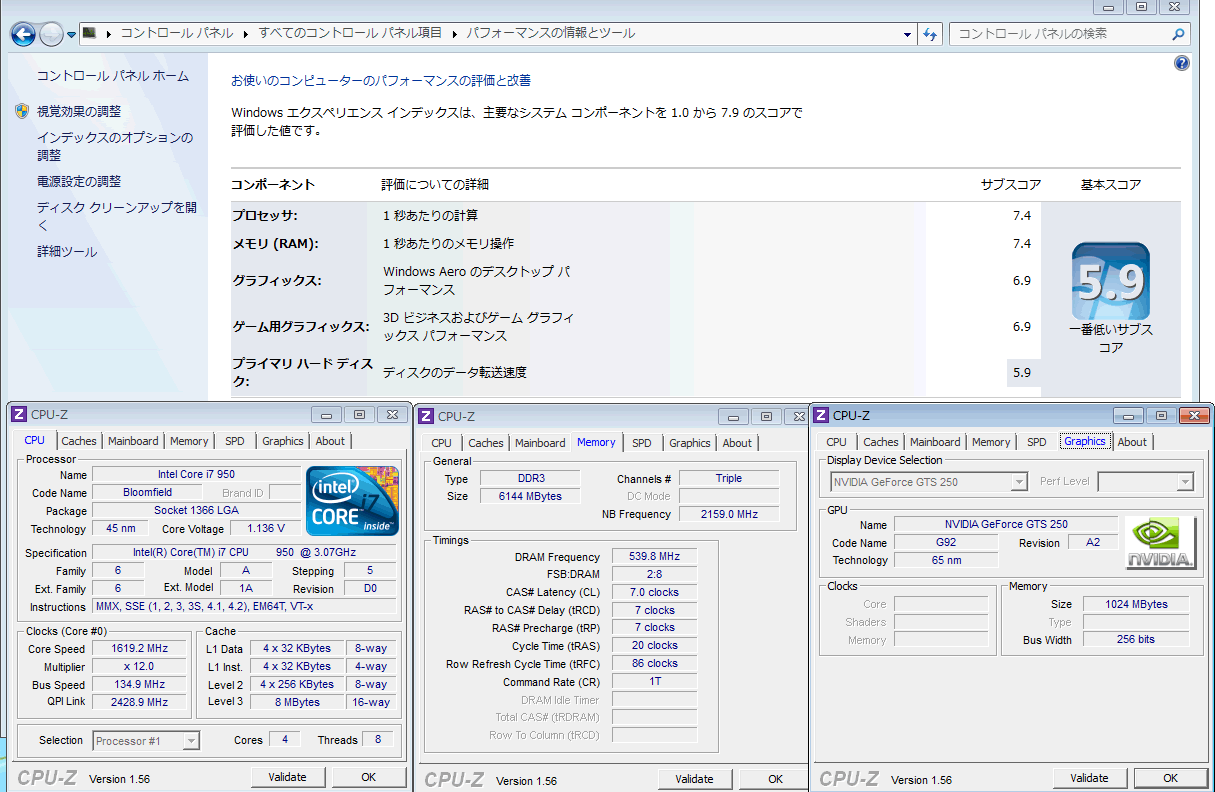Click the CPU-Z icon in left window title
Image resolution: width=1215 pixels, height=792 pixels.
click(19, 414)
